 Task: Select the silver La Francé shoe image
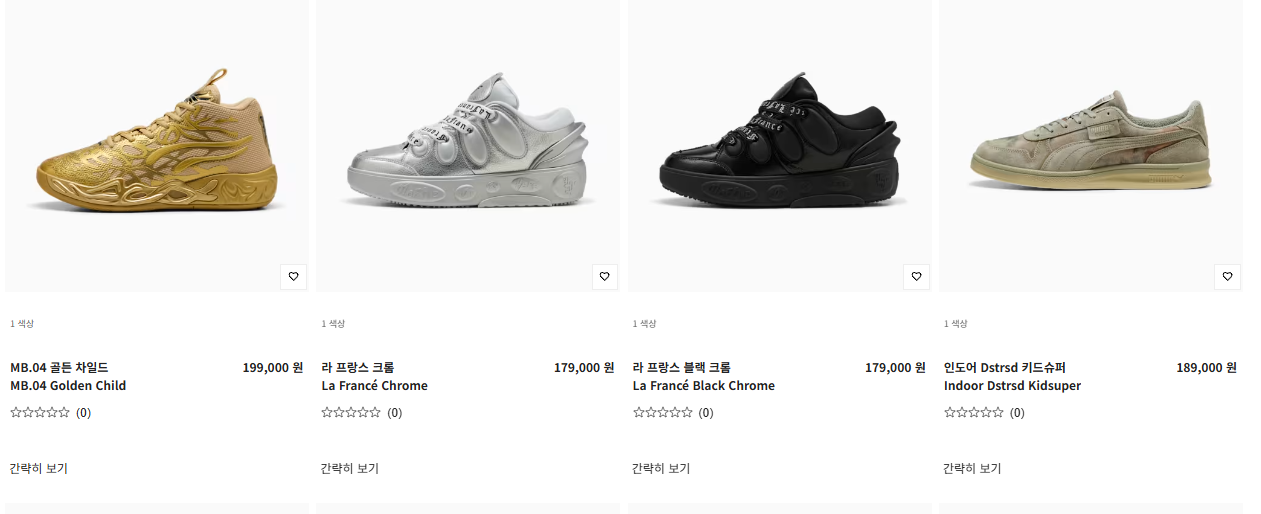coord(467,140)
